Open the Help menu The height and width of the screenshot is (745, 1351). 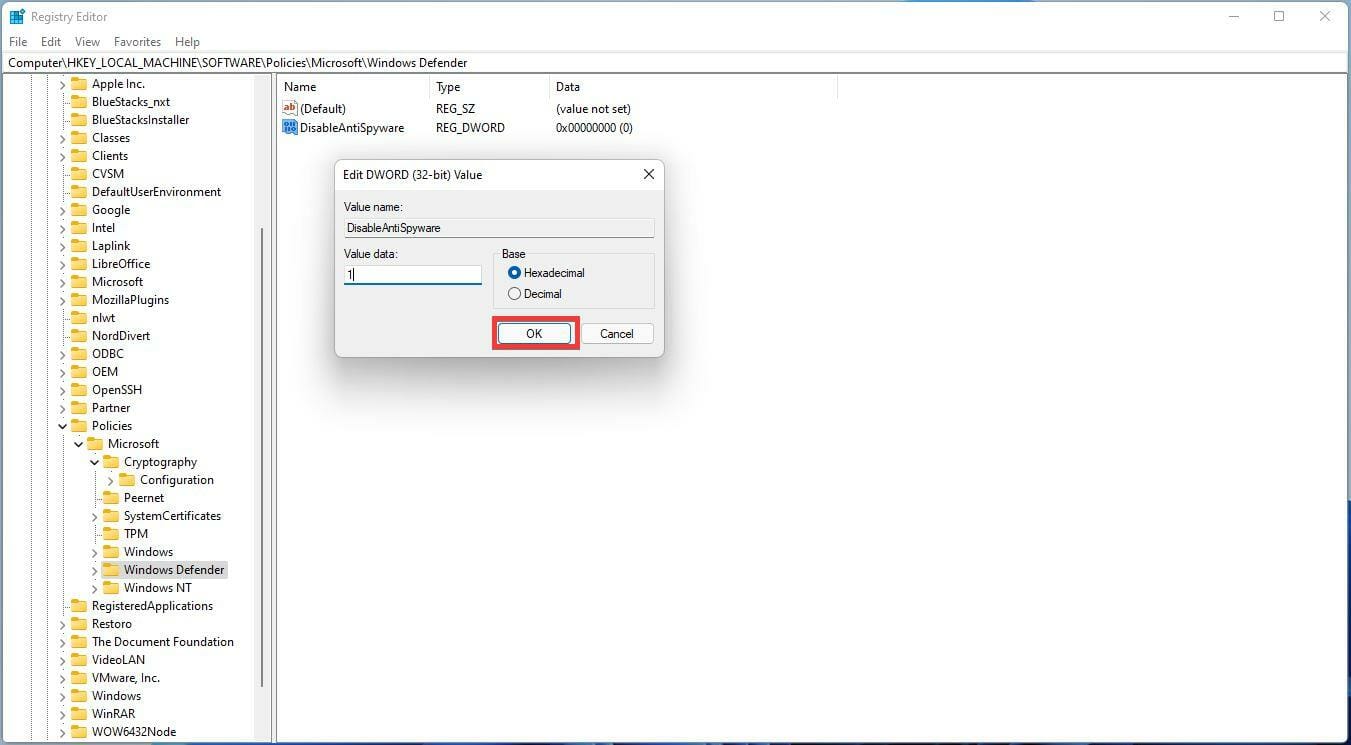[x=187, y=42]
